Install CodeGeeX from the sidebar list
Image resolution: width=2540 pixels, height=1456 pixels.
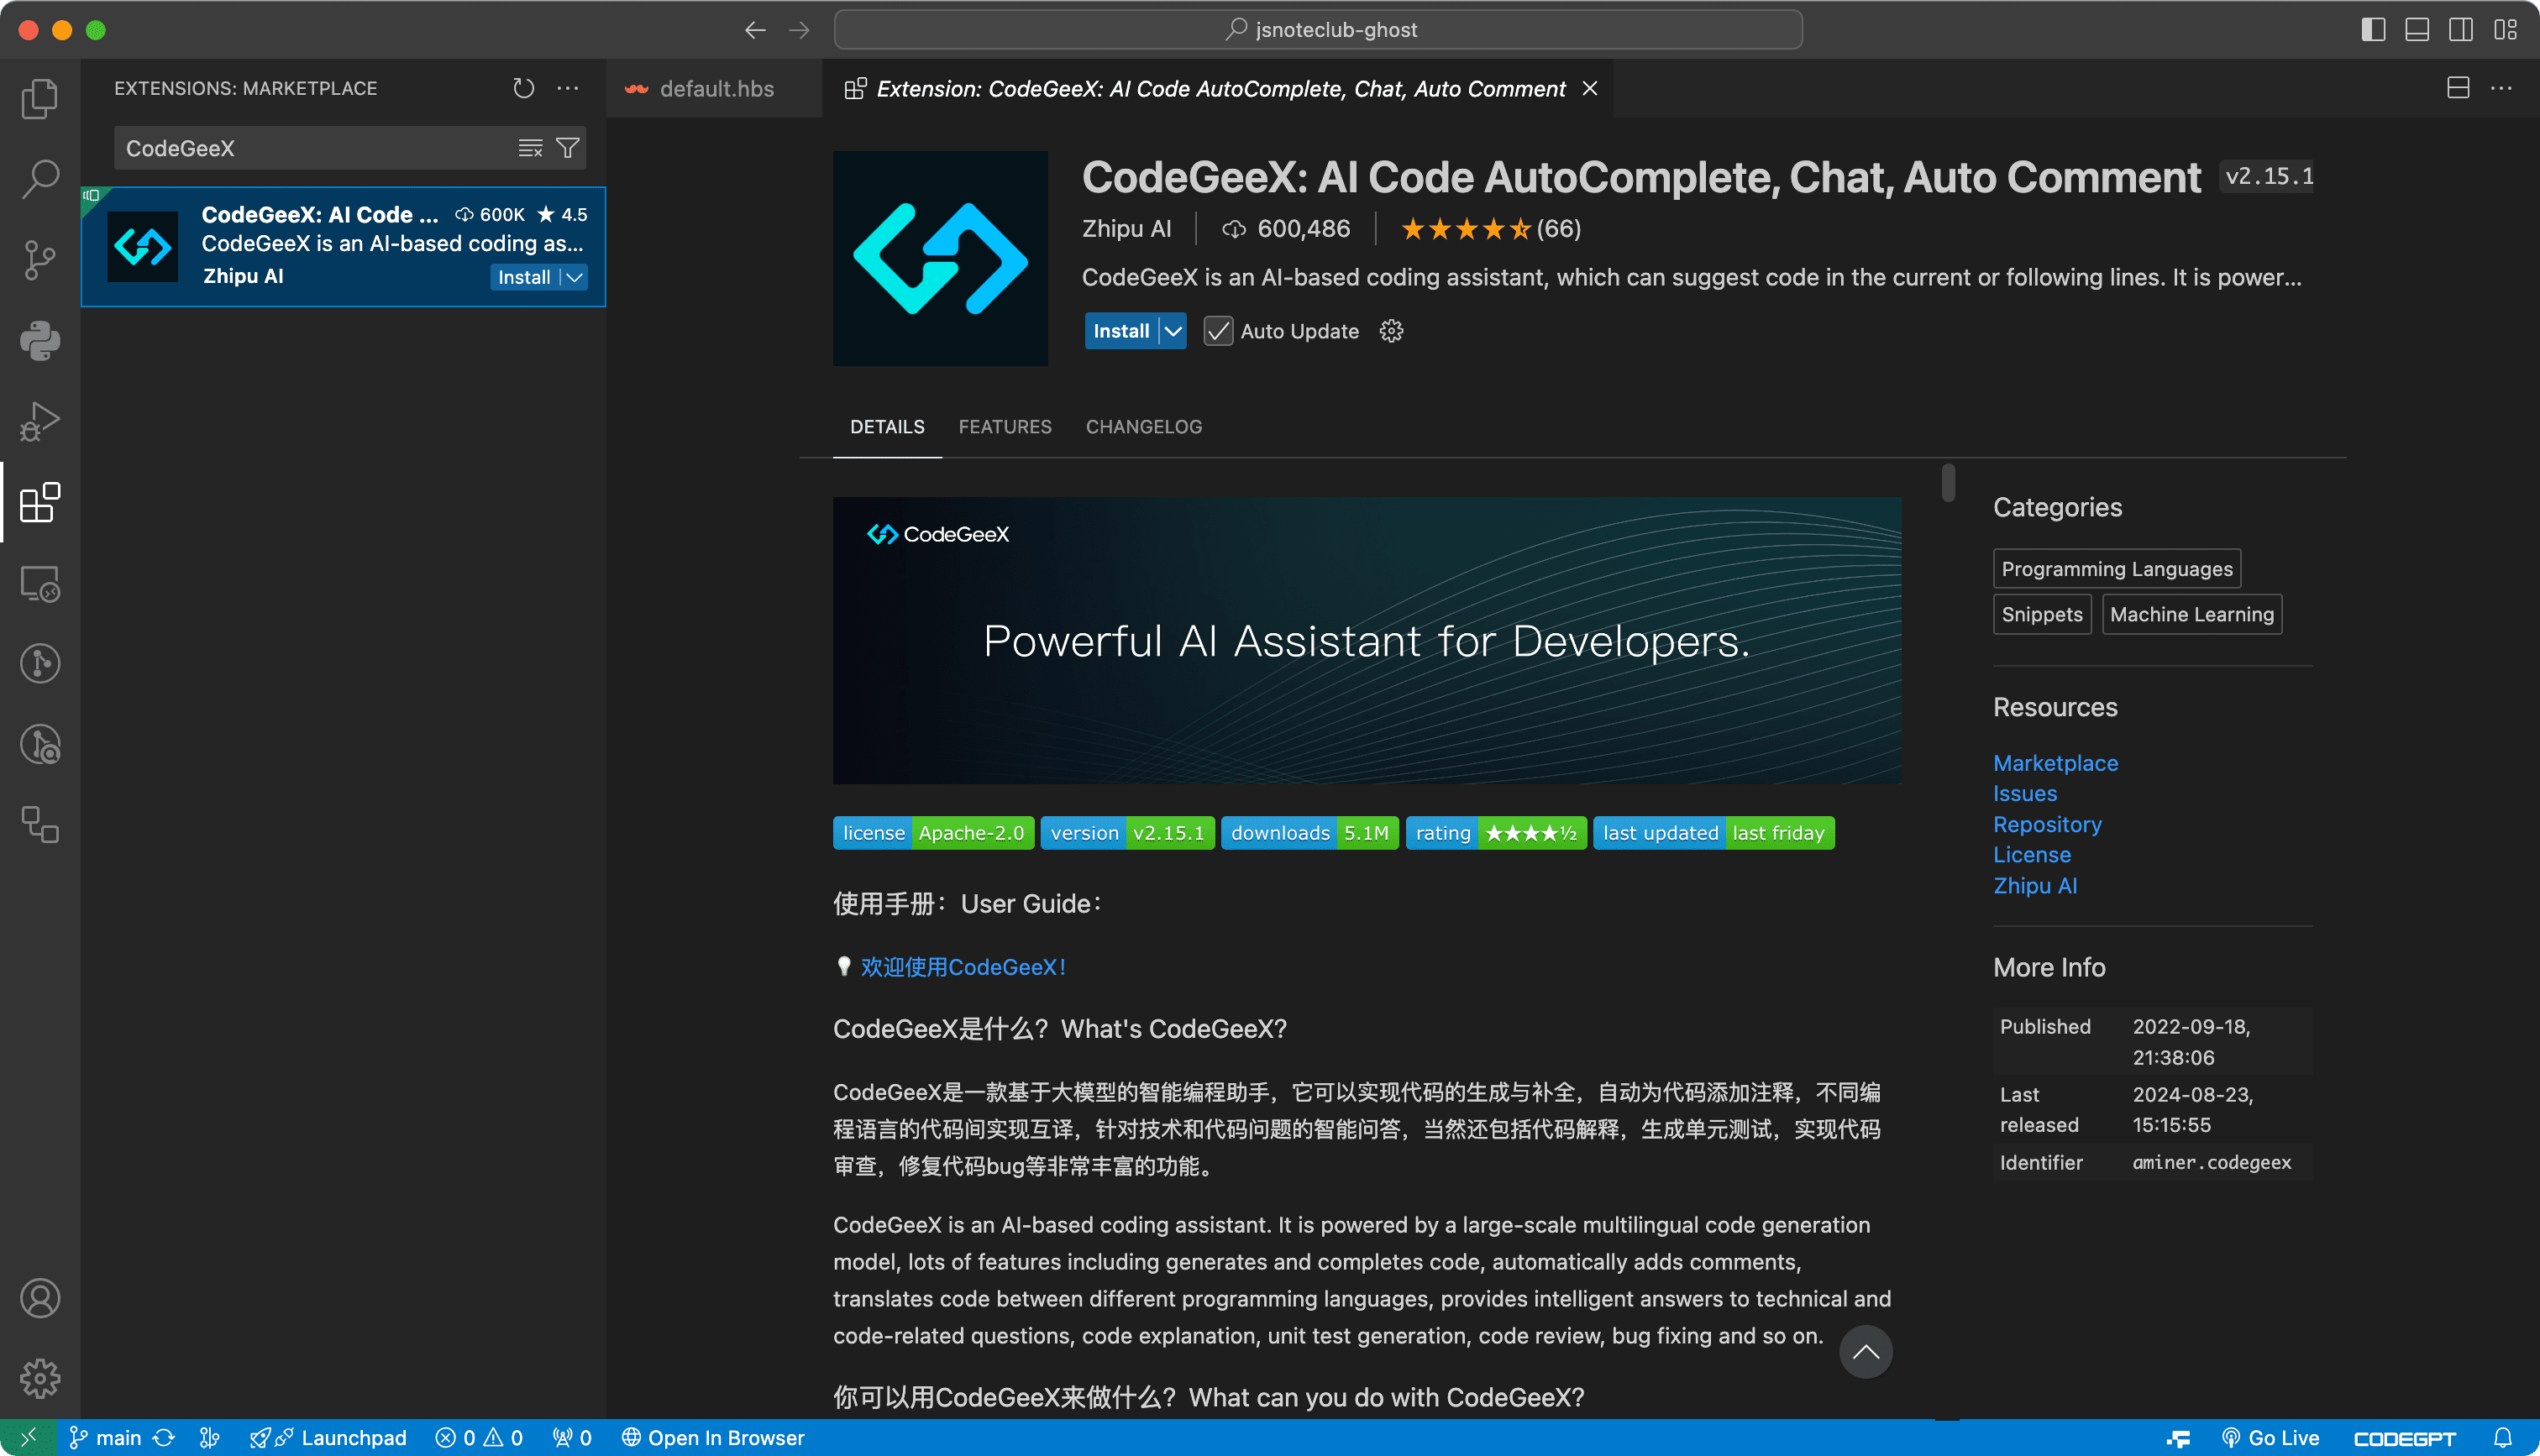524,277
